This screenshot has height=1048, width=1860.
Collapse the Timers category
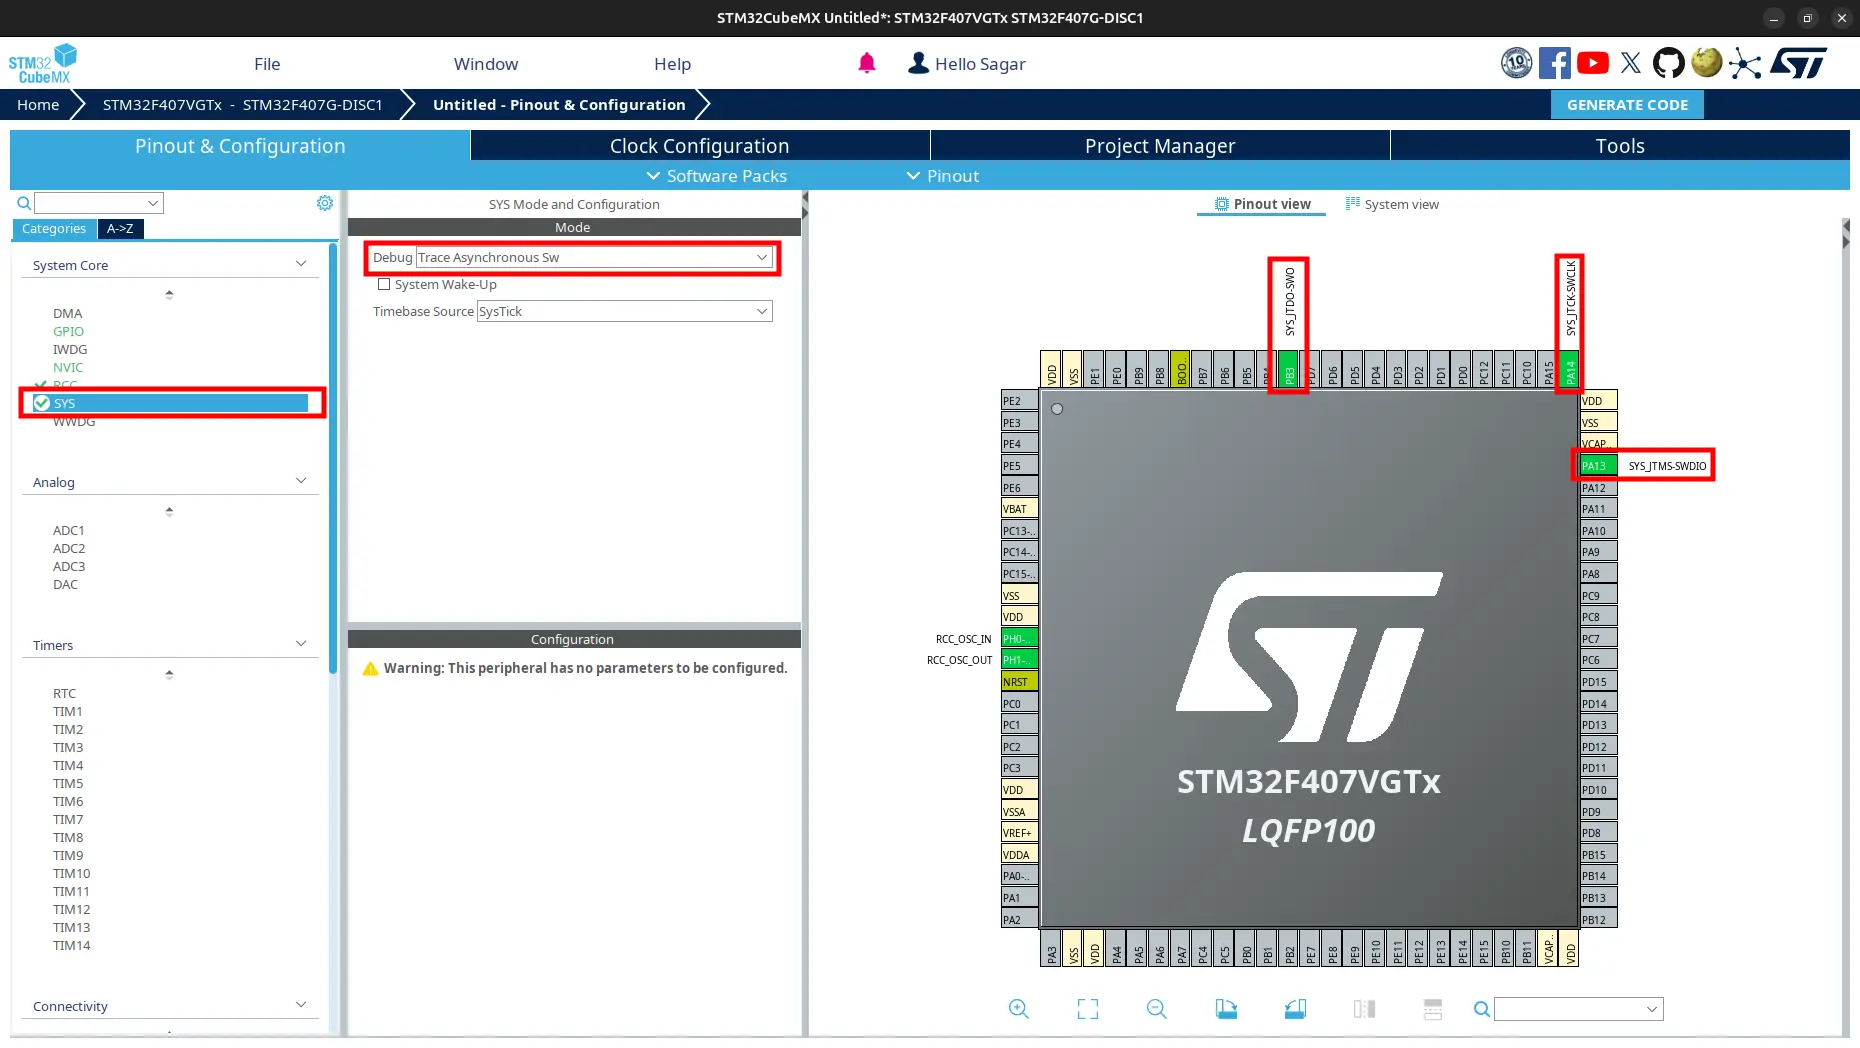301,644
